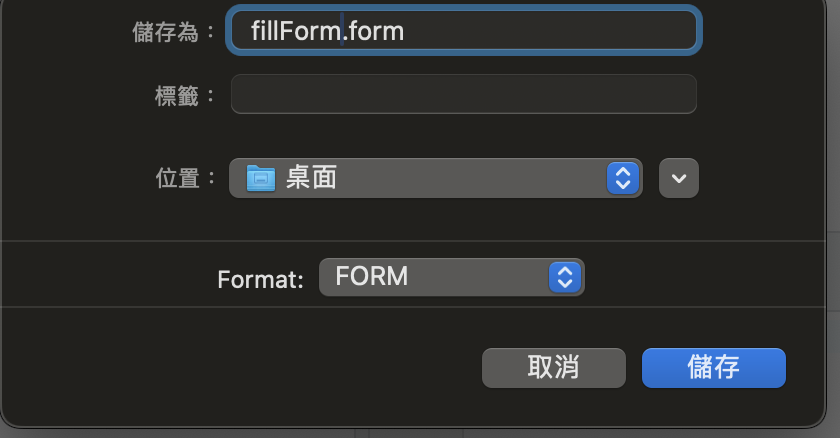Expand the full file browser with chevron button
This screenshot has width=840, height=438.
pyautogui.click(x=679, y=178)
